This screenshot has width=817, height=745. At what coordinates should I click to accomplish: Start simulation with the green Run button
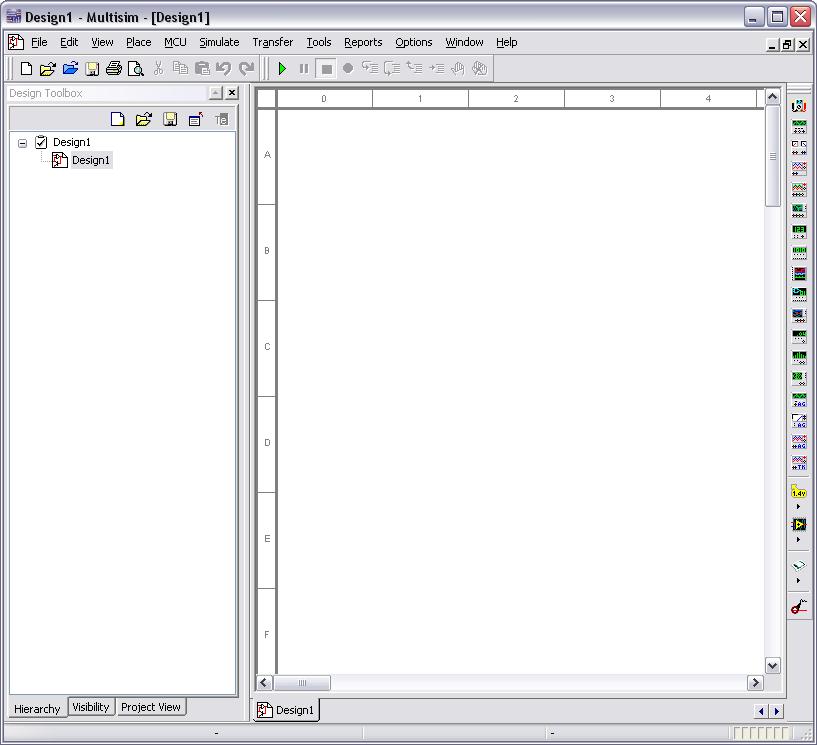[x=282, y=69]
